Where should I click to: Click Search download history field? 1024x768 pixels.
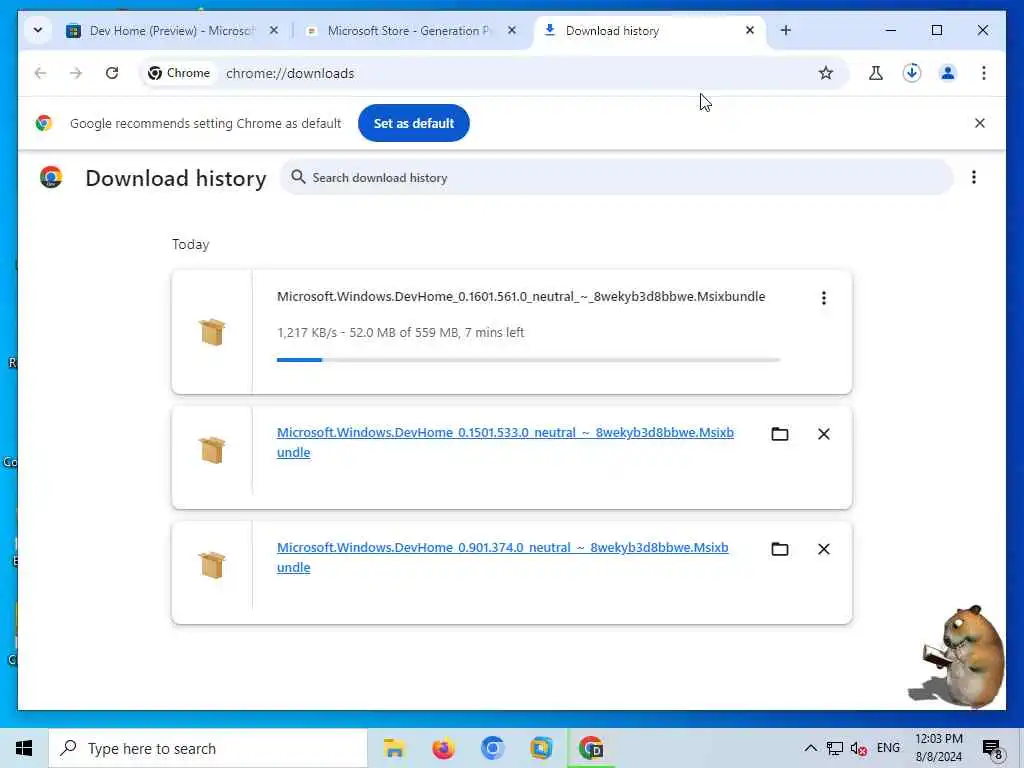pyautogui.click(x=616, y=178)
